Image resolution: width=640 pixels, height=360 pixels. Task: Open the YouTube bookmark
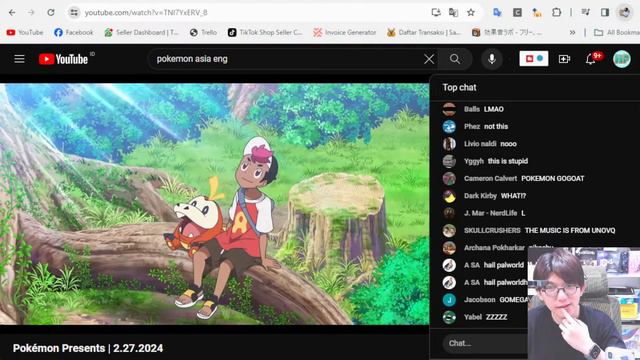[25, 32]
